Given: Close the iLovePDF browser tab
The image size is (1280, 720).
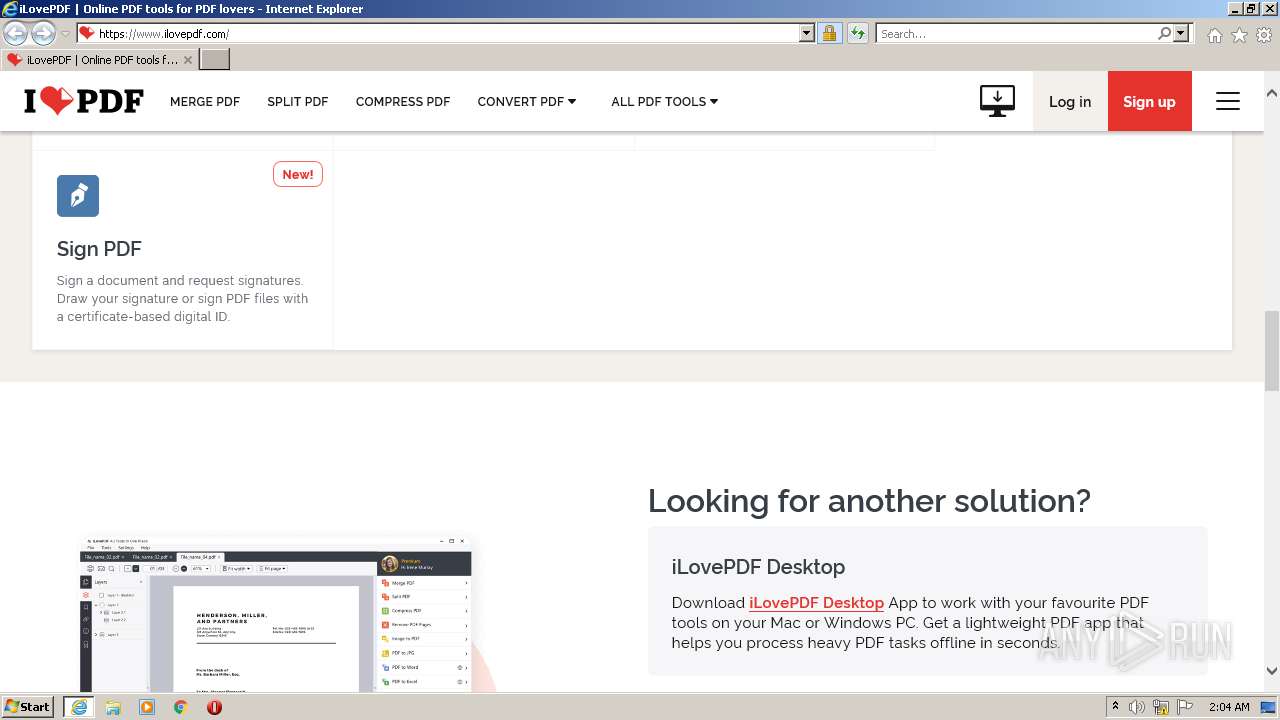Looking at the screenshot, I should coord(188,60).
